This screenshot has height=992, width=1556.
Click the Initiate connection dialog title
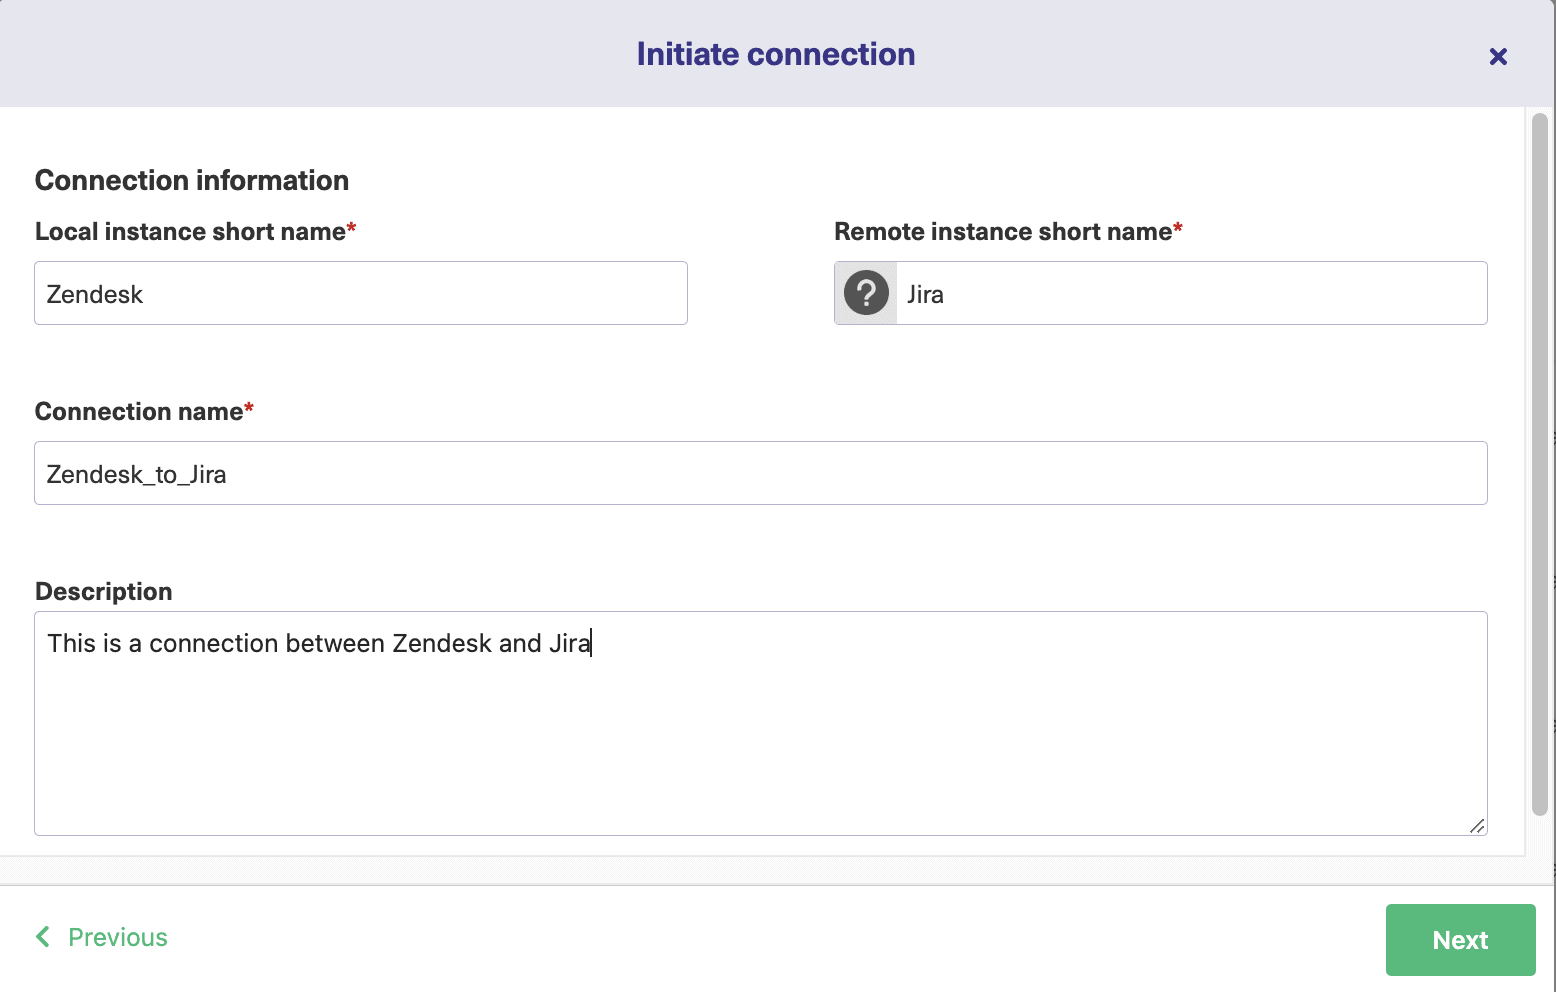775,53
